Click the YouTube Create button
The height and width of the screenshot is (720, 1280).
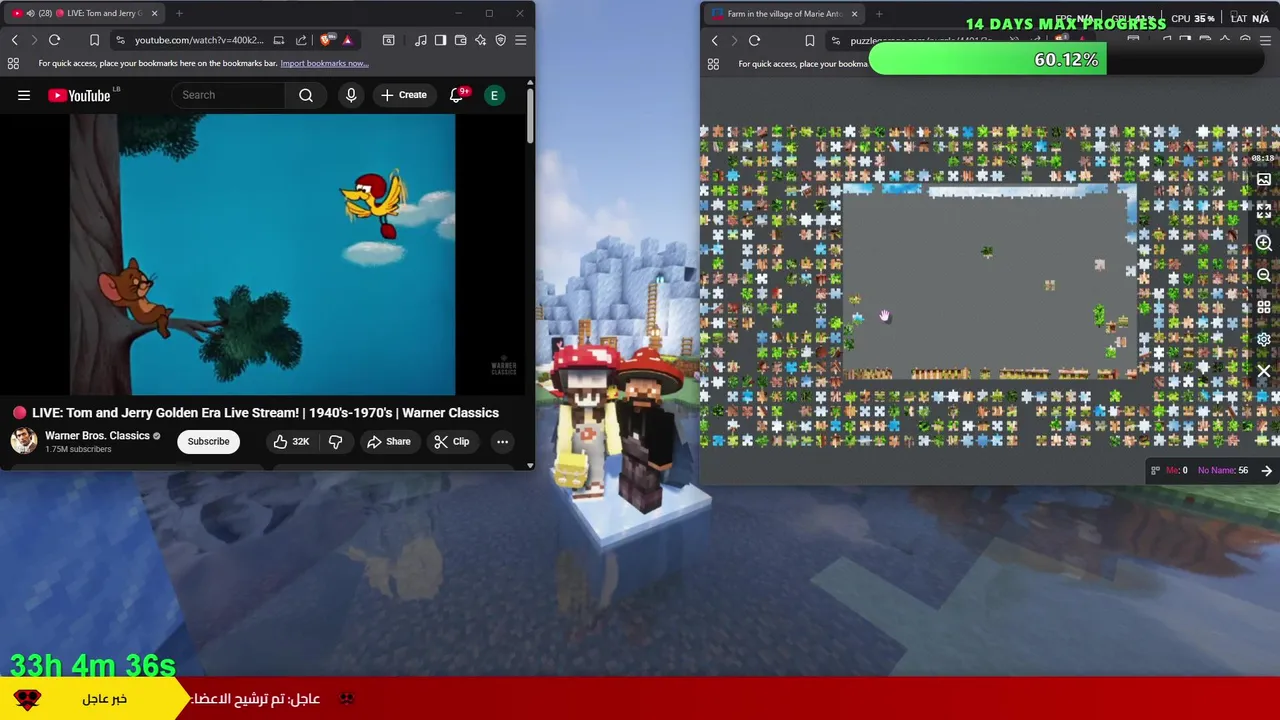(403, 95)
